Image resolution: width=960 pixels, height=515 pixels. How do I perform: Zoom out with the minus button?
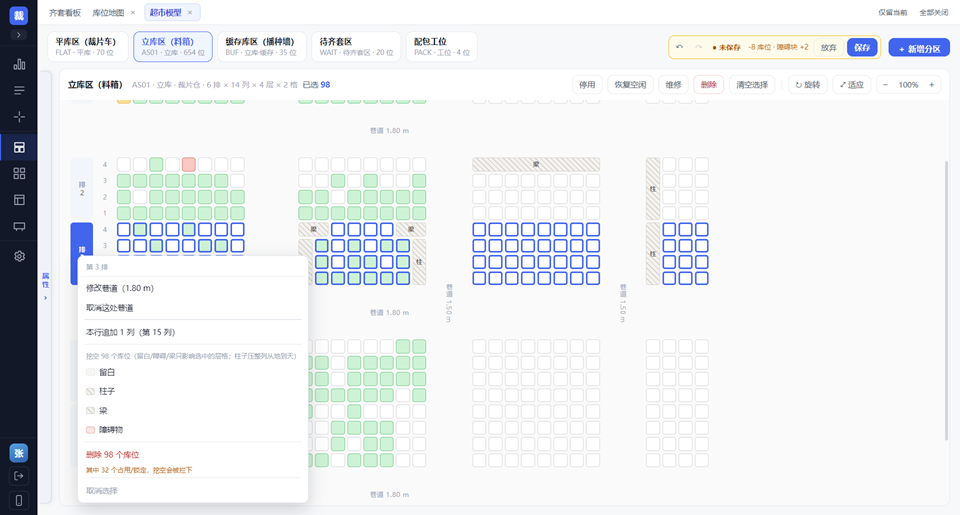point(885,85)
